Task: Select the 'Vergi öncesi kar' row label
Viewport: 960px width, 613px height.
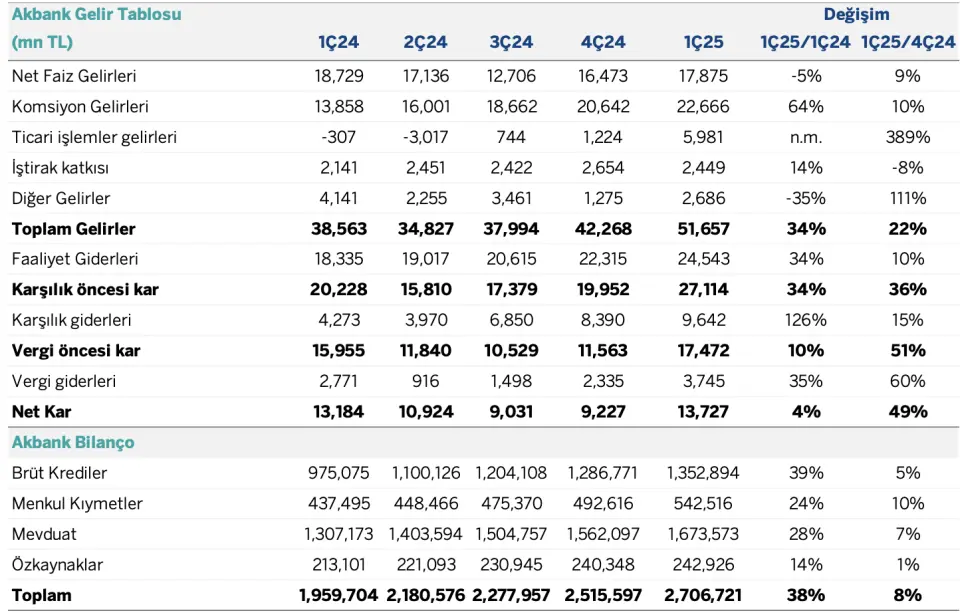Action: point(76,351)
